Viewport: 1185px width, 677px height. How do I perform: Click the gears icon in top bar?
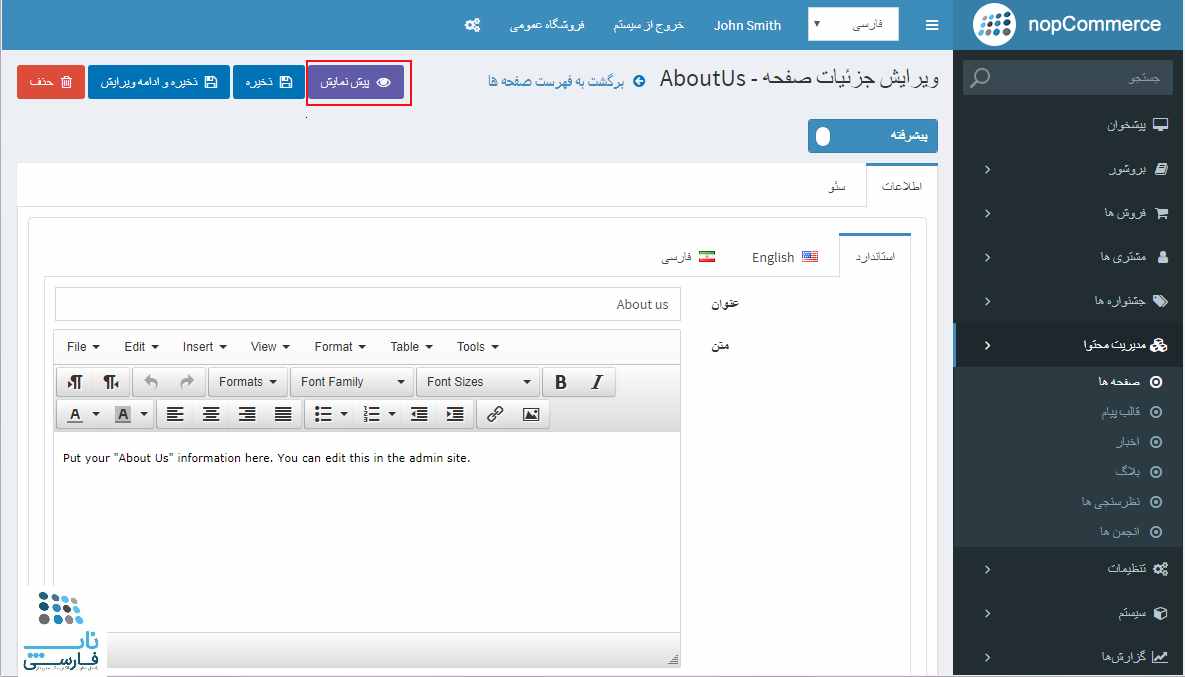(473, 25)
